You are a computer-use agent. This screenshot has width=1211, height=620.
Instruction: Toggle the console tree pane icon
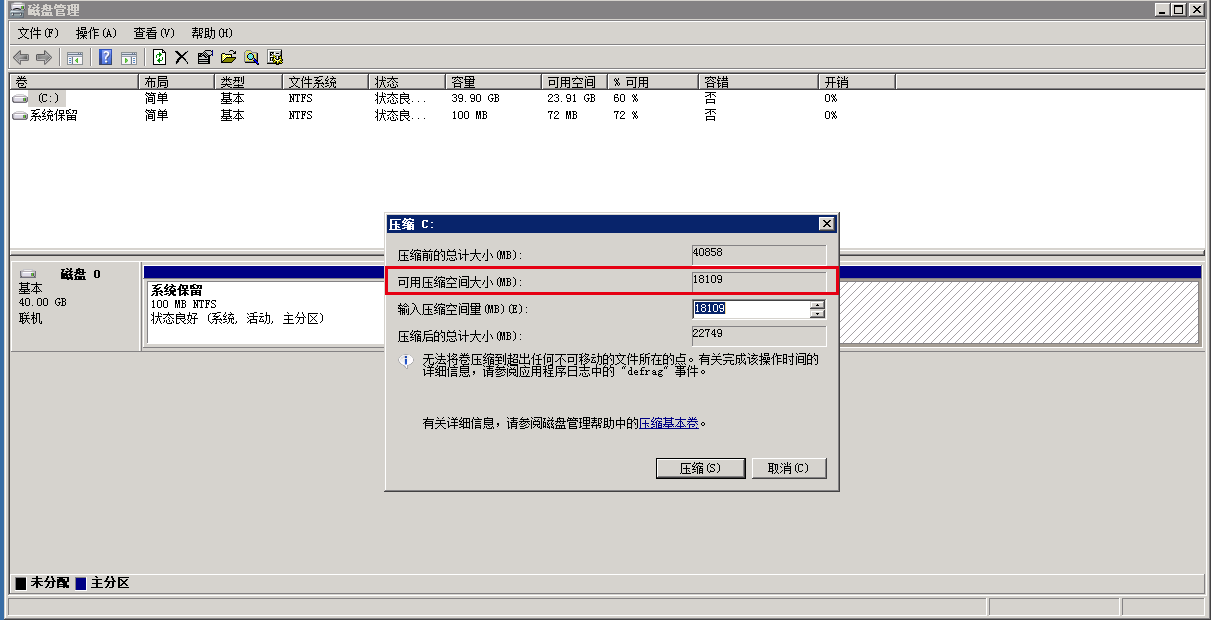point(74,57)
